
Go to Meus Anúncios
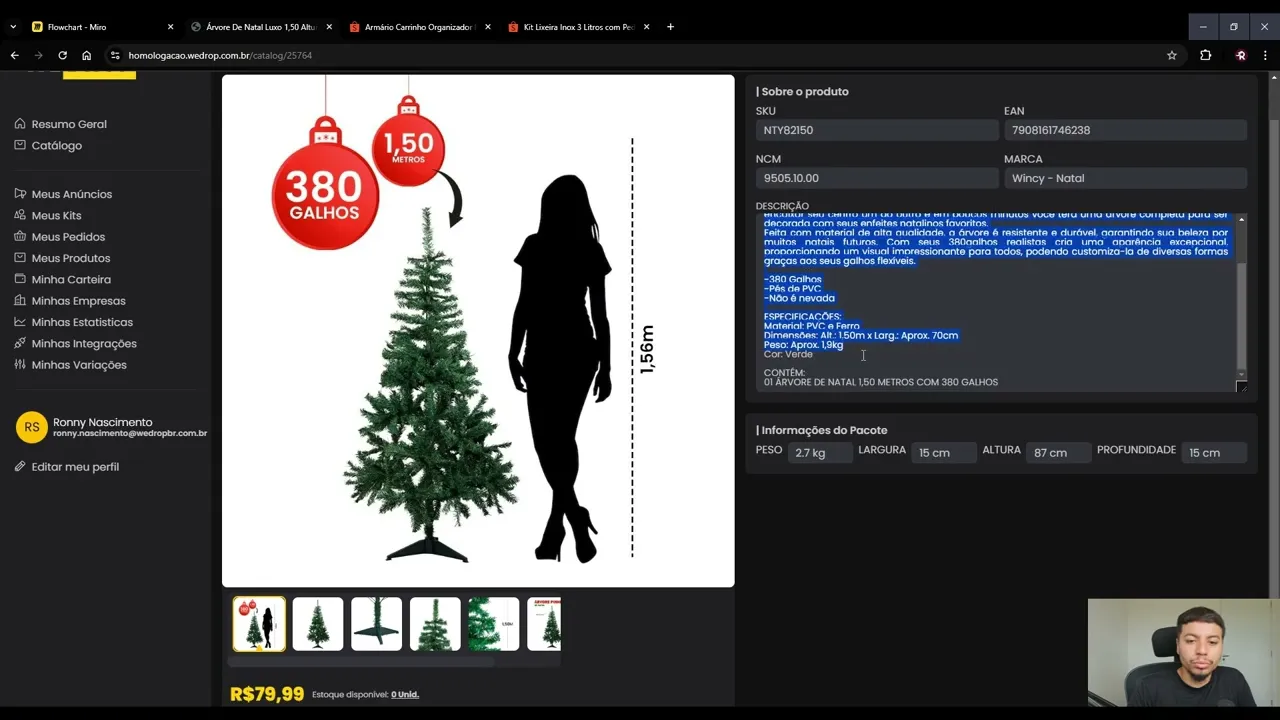(72, 194)
